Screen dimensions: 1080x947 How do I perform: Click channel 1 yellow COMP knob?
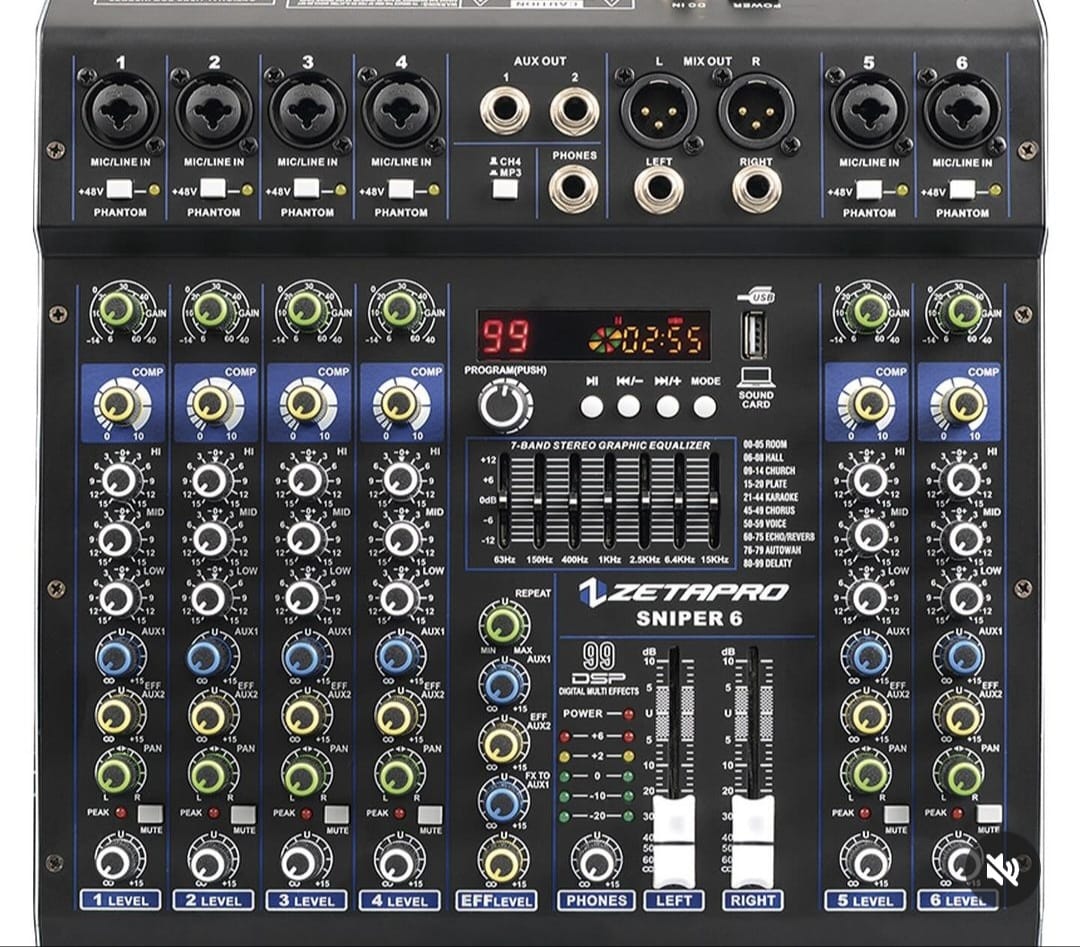point(117,404)
